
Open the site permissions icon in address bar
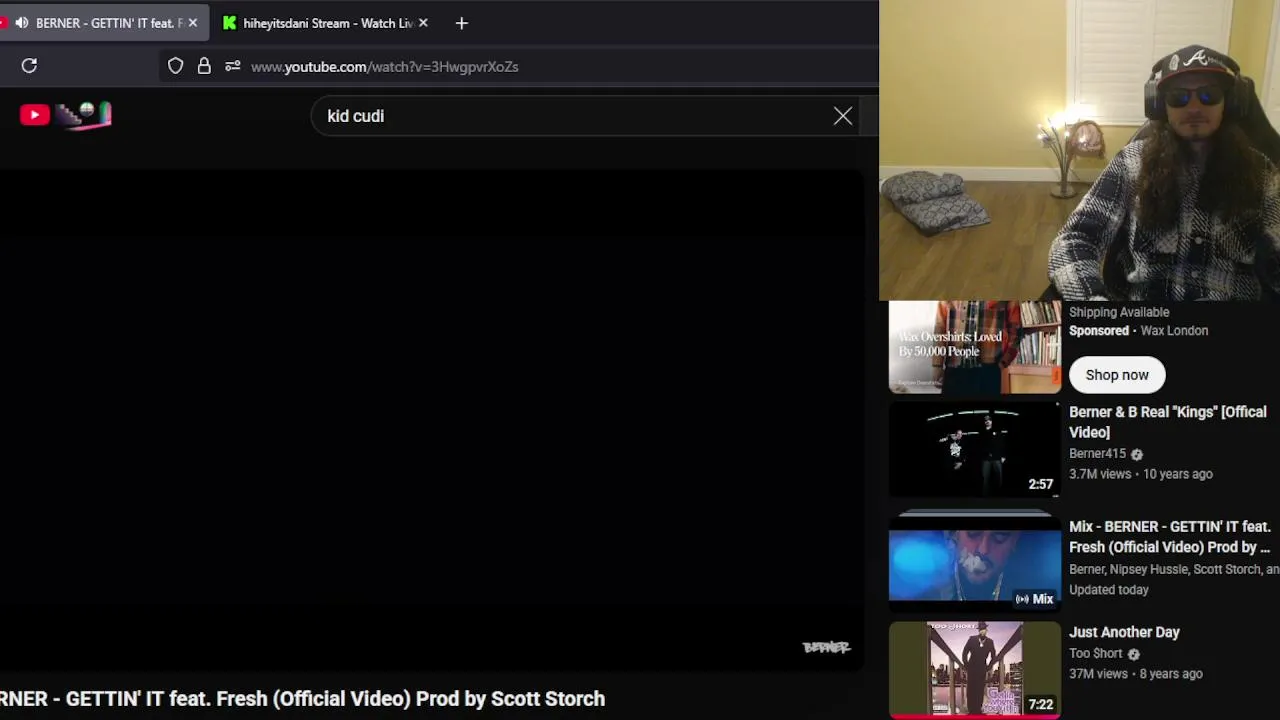click(233, 66)
